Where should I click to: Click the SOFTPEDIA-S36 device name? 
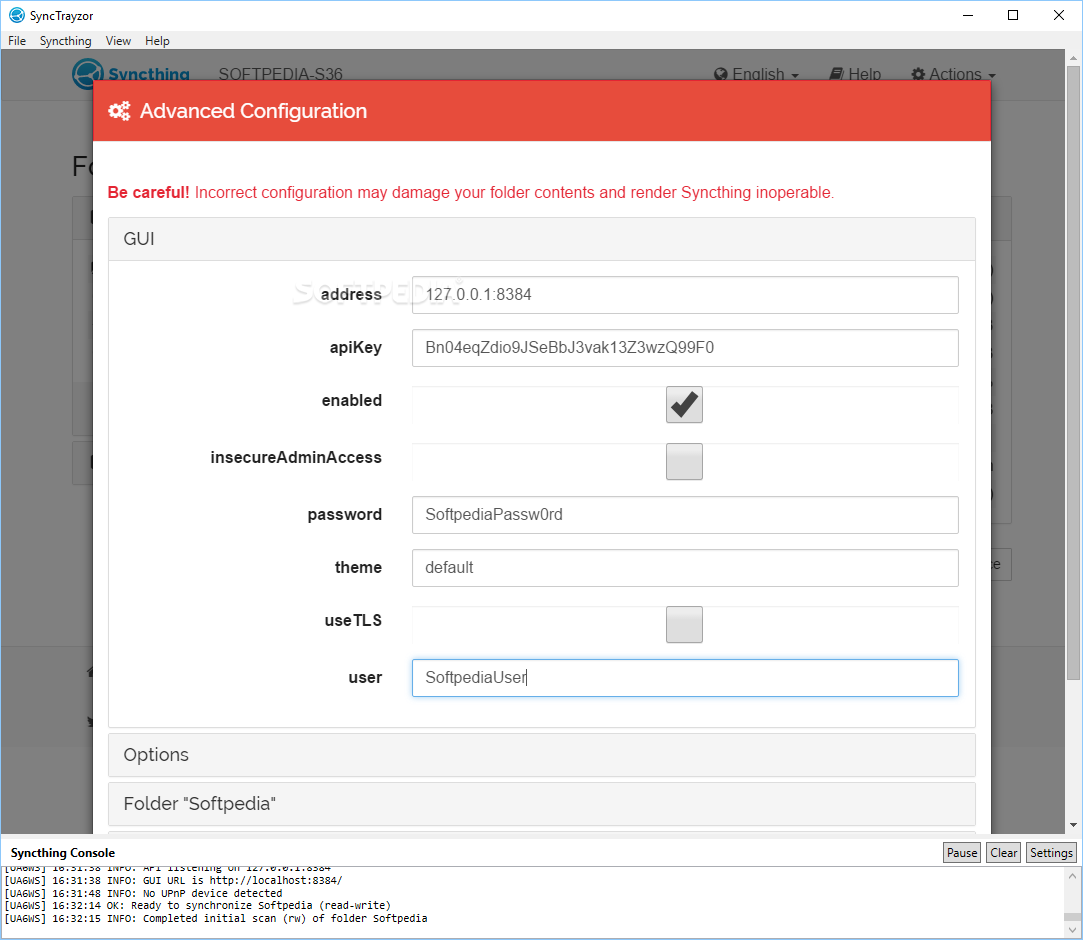click(280, 74)
